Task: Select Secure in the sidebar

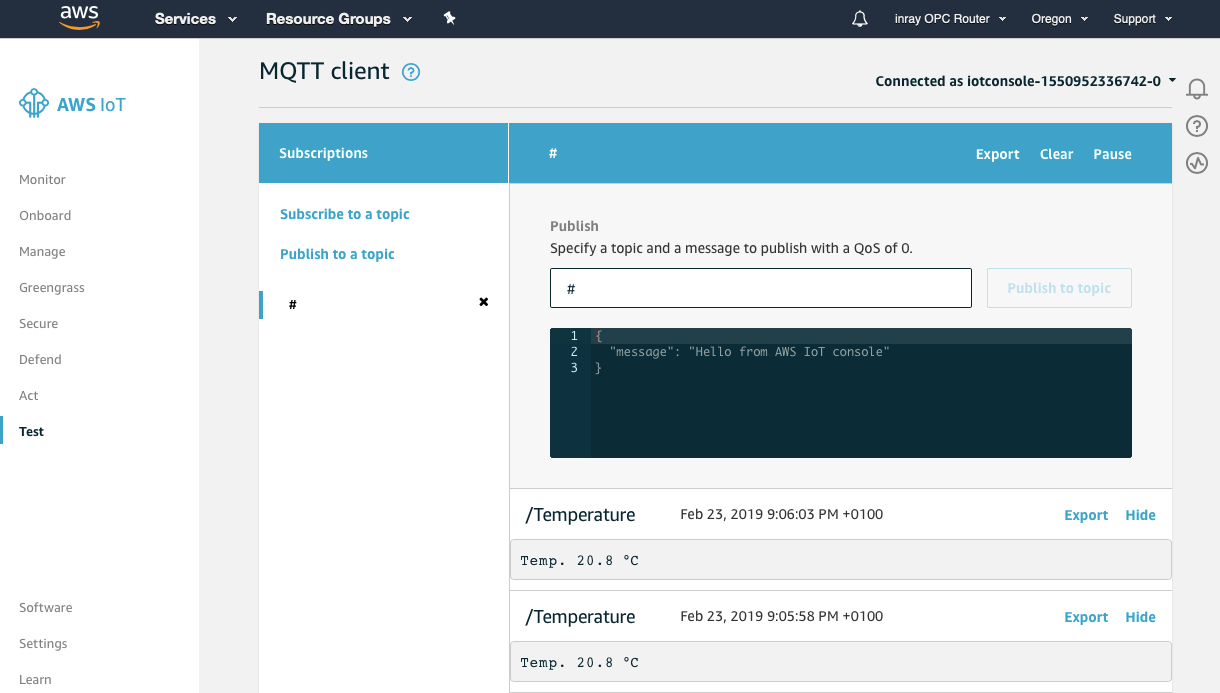Action: point(38,324)
